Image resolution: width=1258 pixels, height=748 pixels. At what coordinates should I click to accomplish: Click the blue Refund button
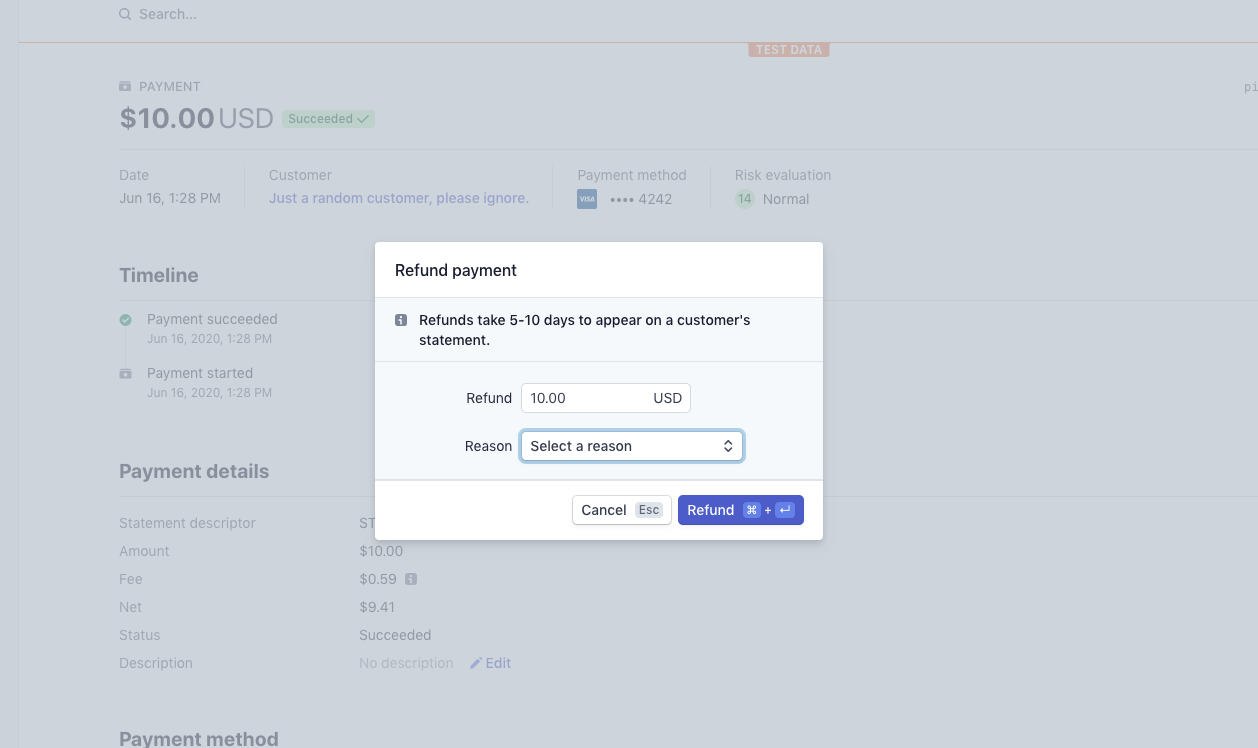pos(741,510)
